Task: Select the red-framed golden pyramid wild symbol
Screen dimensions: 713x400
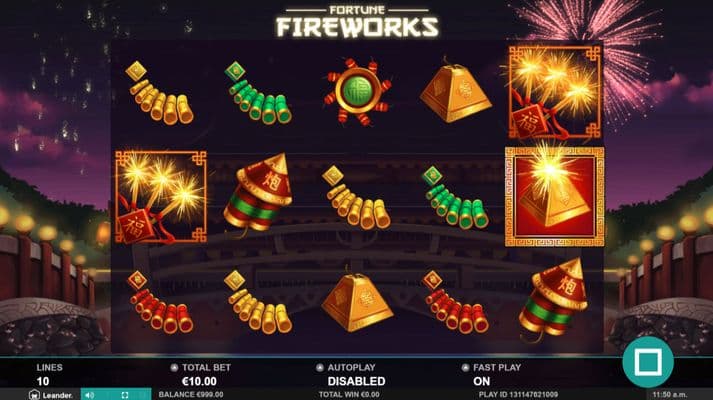Action: pyautogui.click(x=555, y=196)
